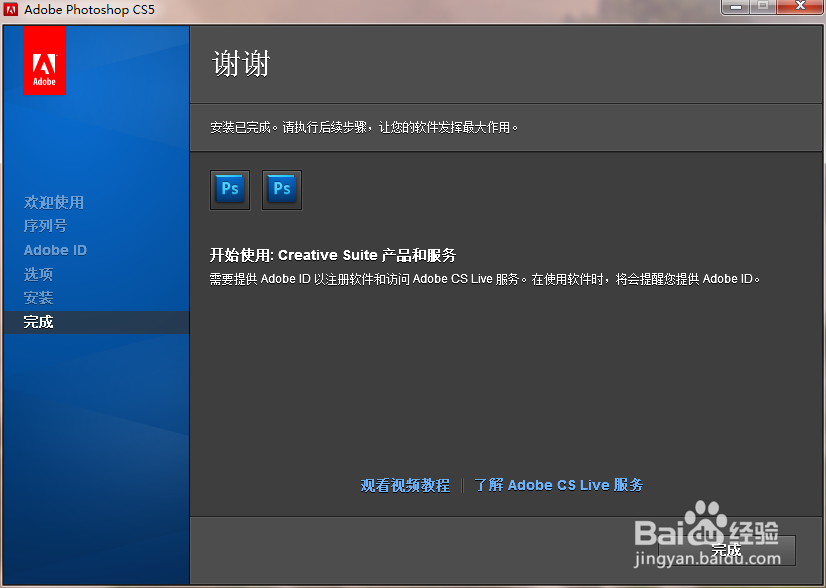Open the 观看视频教程 link
826x588 pixels.
coord(405,485)
